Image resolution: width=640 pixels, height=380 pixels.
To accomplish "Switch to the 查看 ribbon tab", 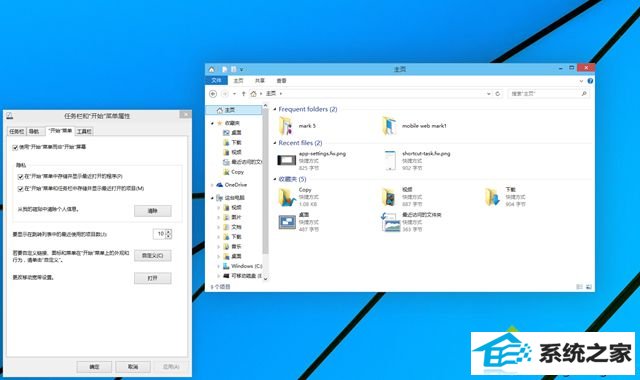I will [282, 81].
